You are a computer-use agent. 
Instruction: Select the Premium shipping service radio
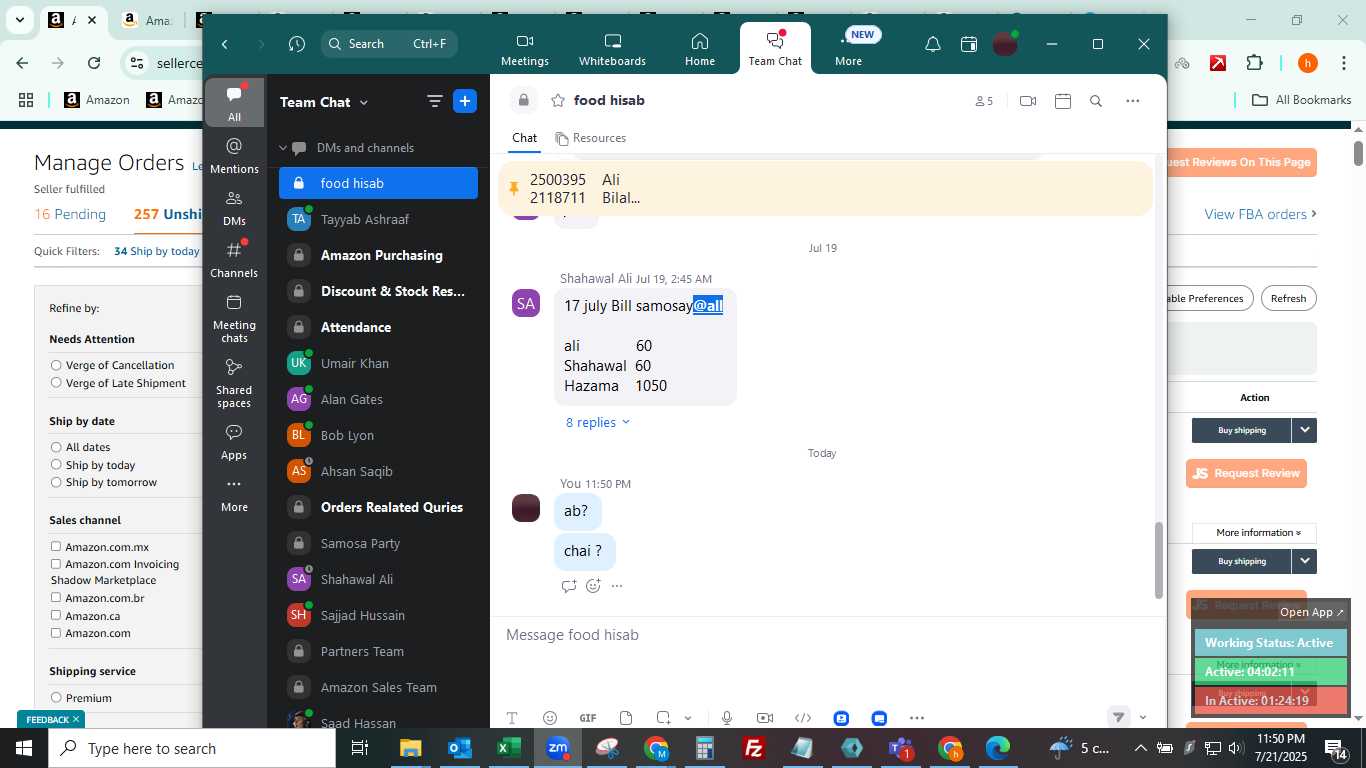[x=56, y=698]
